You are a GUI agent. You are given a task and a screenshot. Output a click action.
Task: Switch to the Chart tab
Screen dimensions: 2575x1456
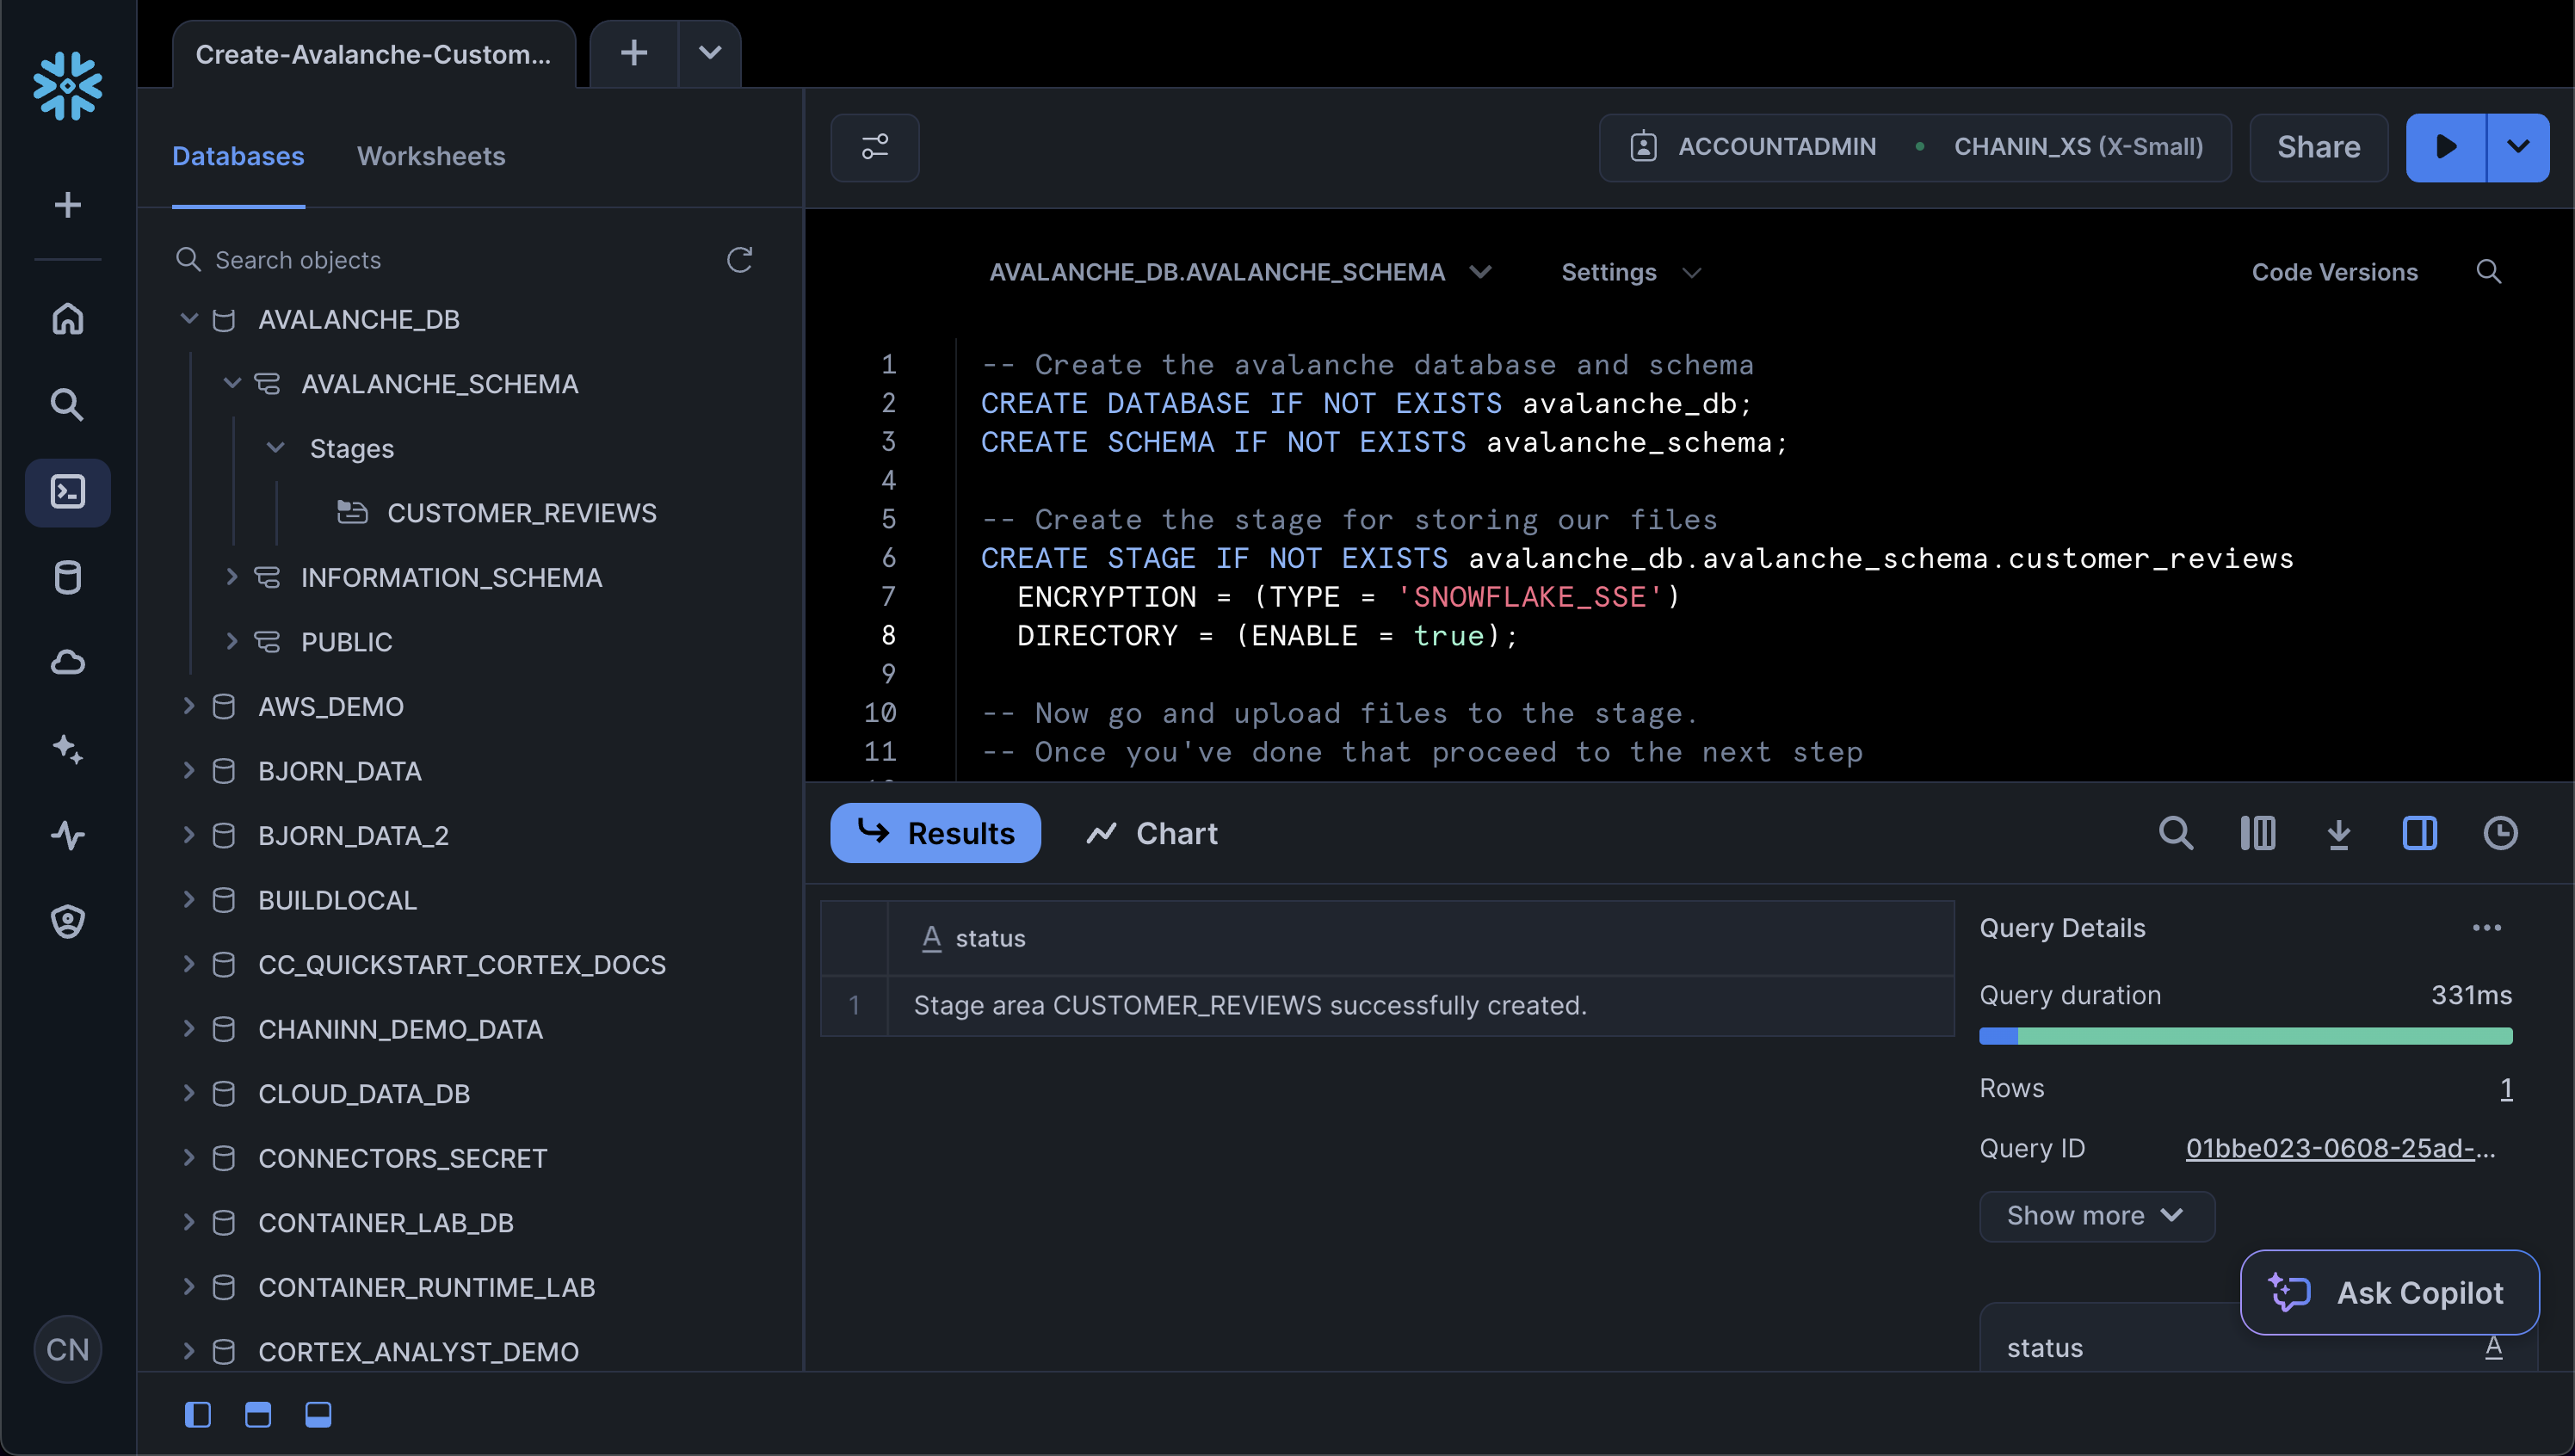point(1153,833)
